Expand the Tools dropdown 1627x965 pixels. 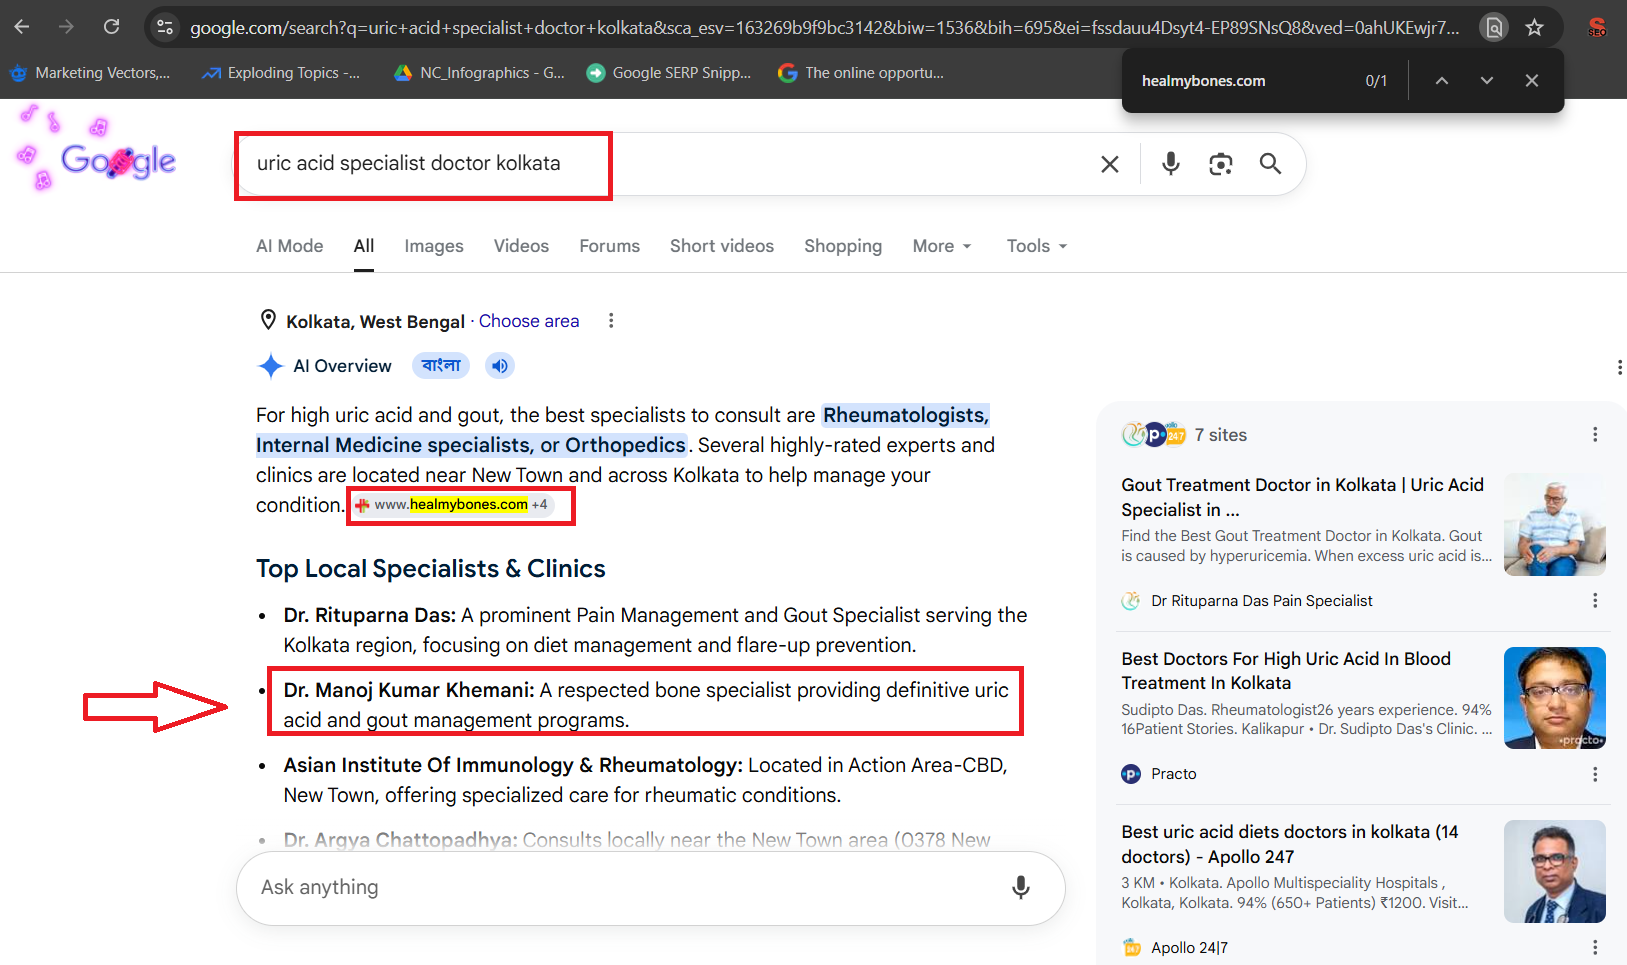click(1037, 246)
